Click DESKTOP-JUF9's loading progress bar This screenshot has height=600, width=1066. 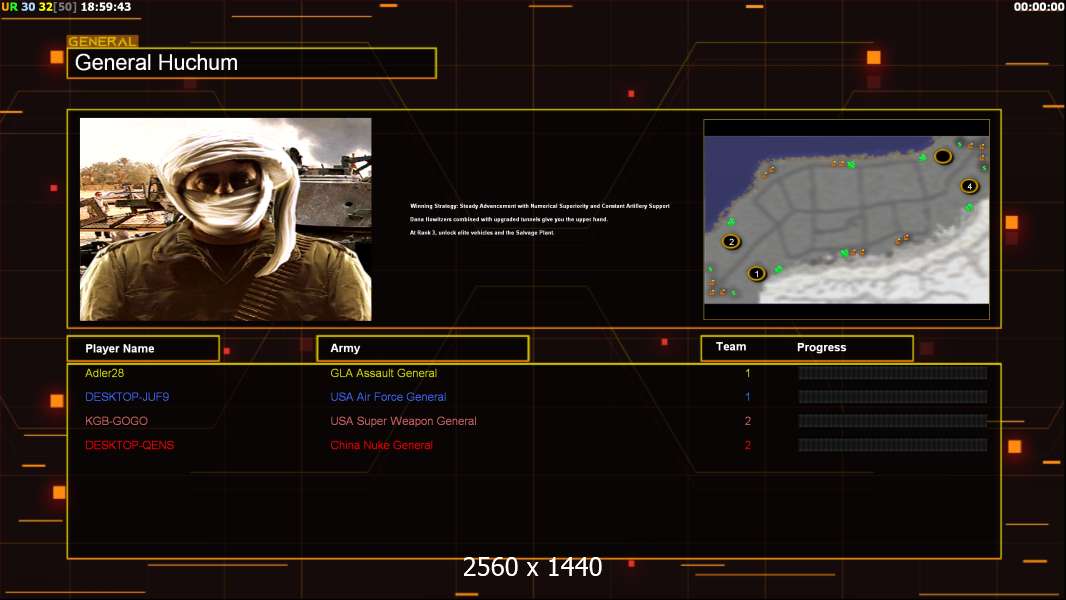[x=893, y=397]
